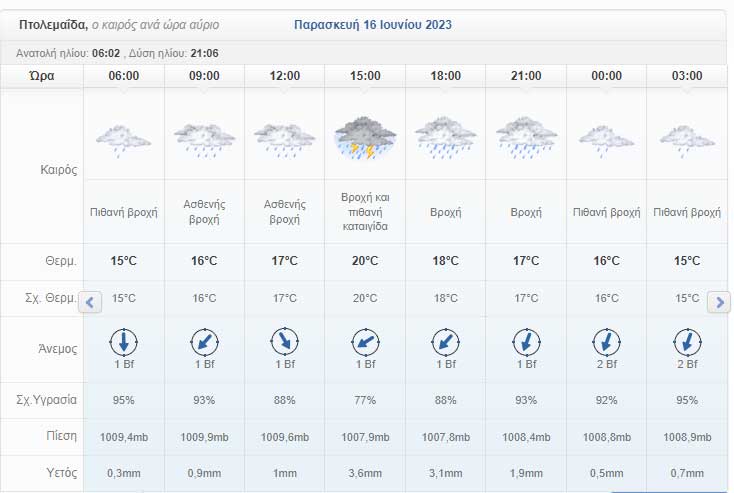This screenshot has height=493, width=734.
Task: Click the 0,7mm precipitation value
Action: click(x=687, y=473)
